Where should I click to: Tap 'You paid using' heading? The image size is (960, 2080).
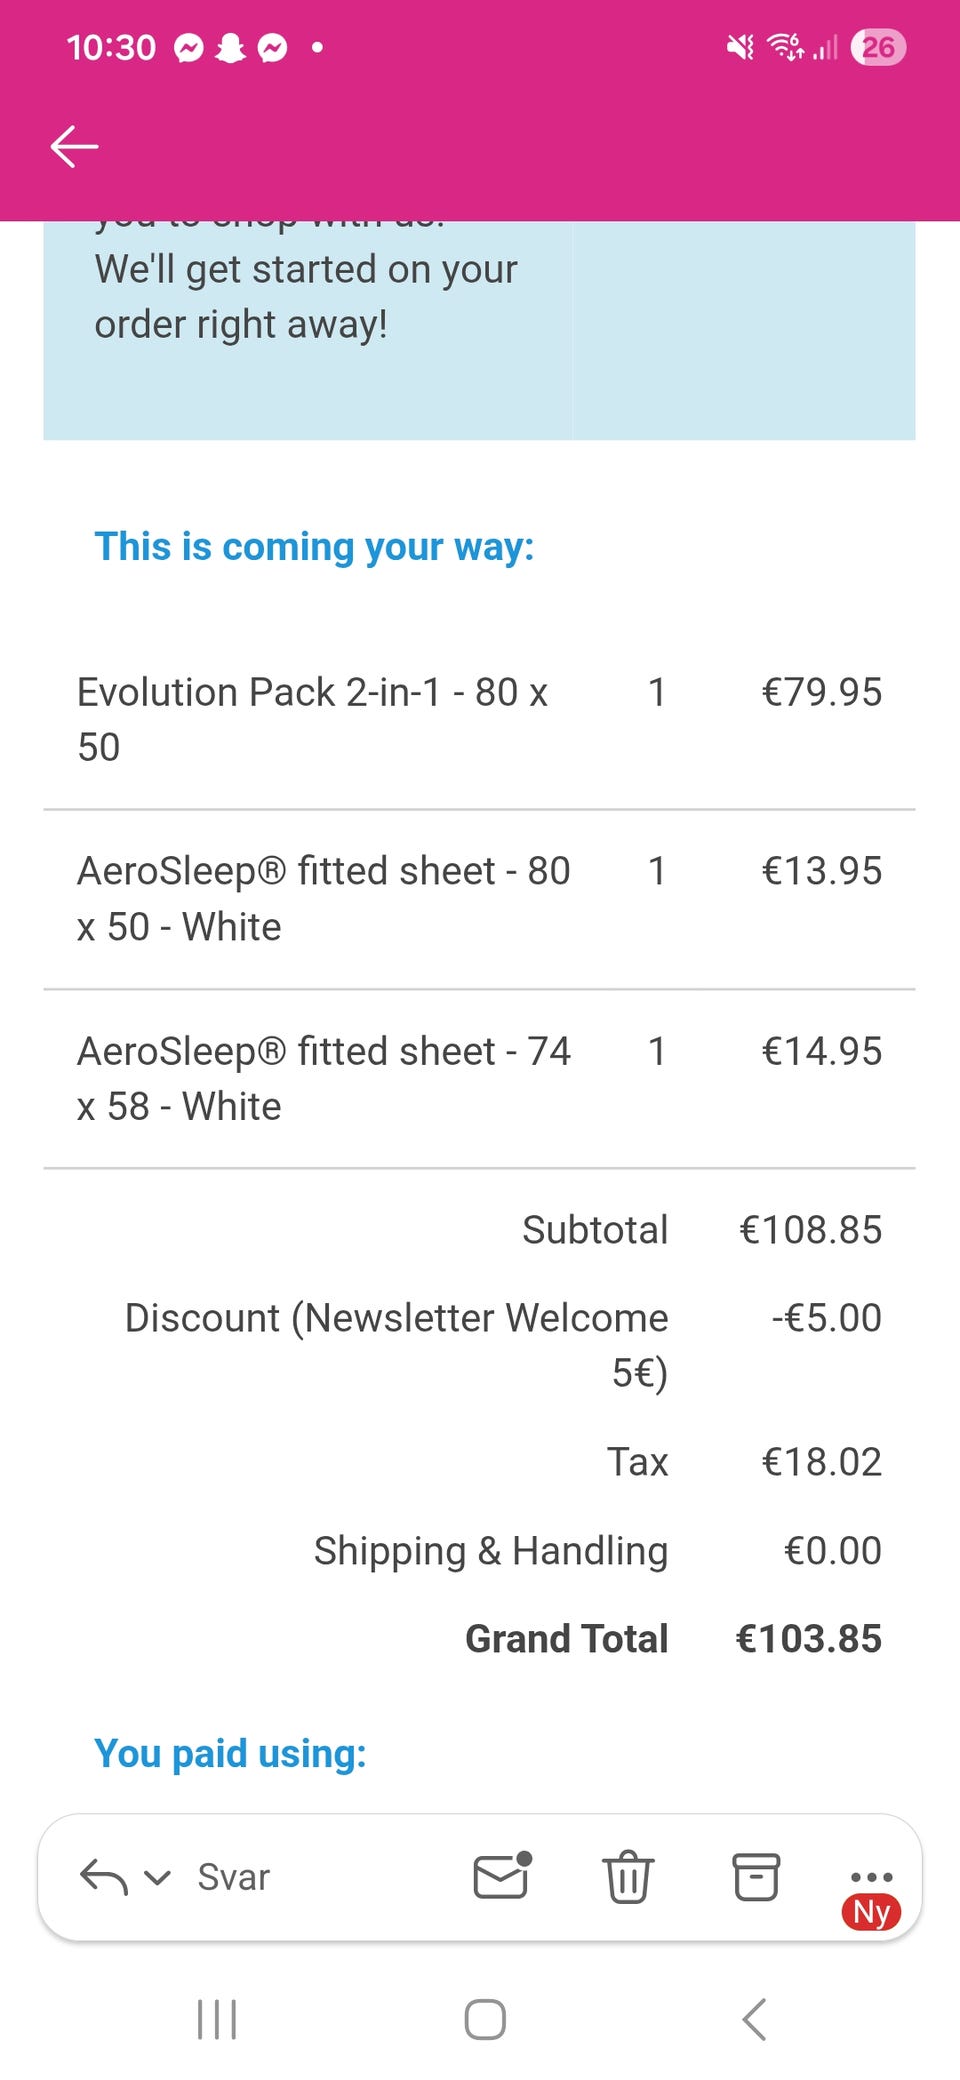(230, 1753)
